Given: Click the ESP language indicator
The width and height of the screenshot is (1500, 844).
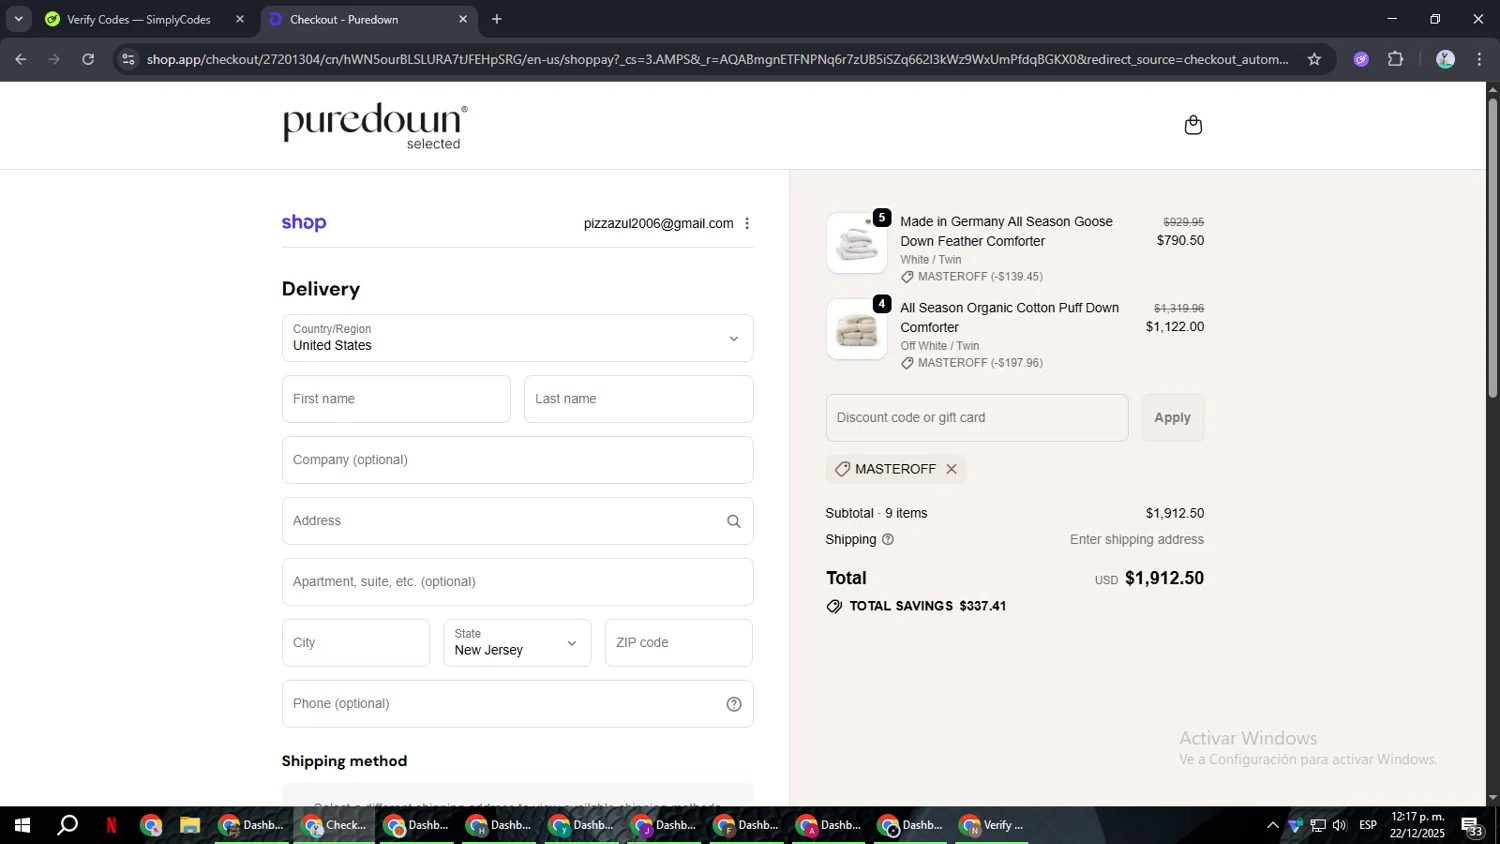Looking at the screenshot, I should click(1368, 825).
